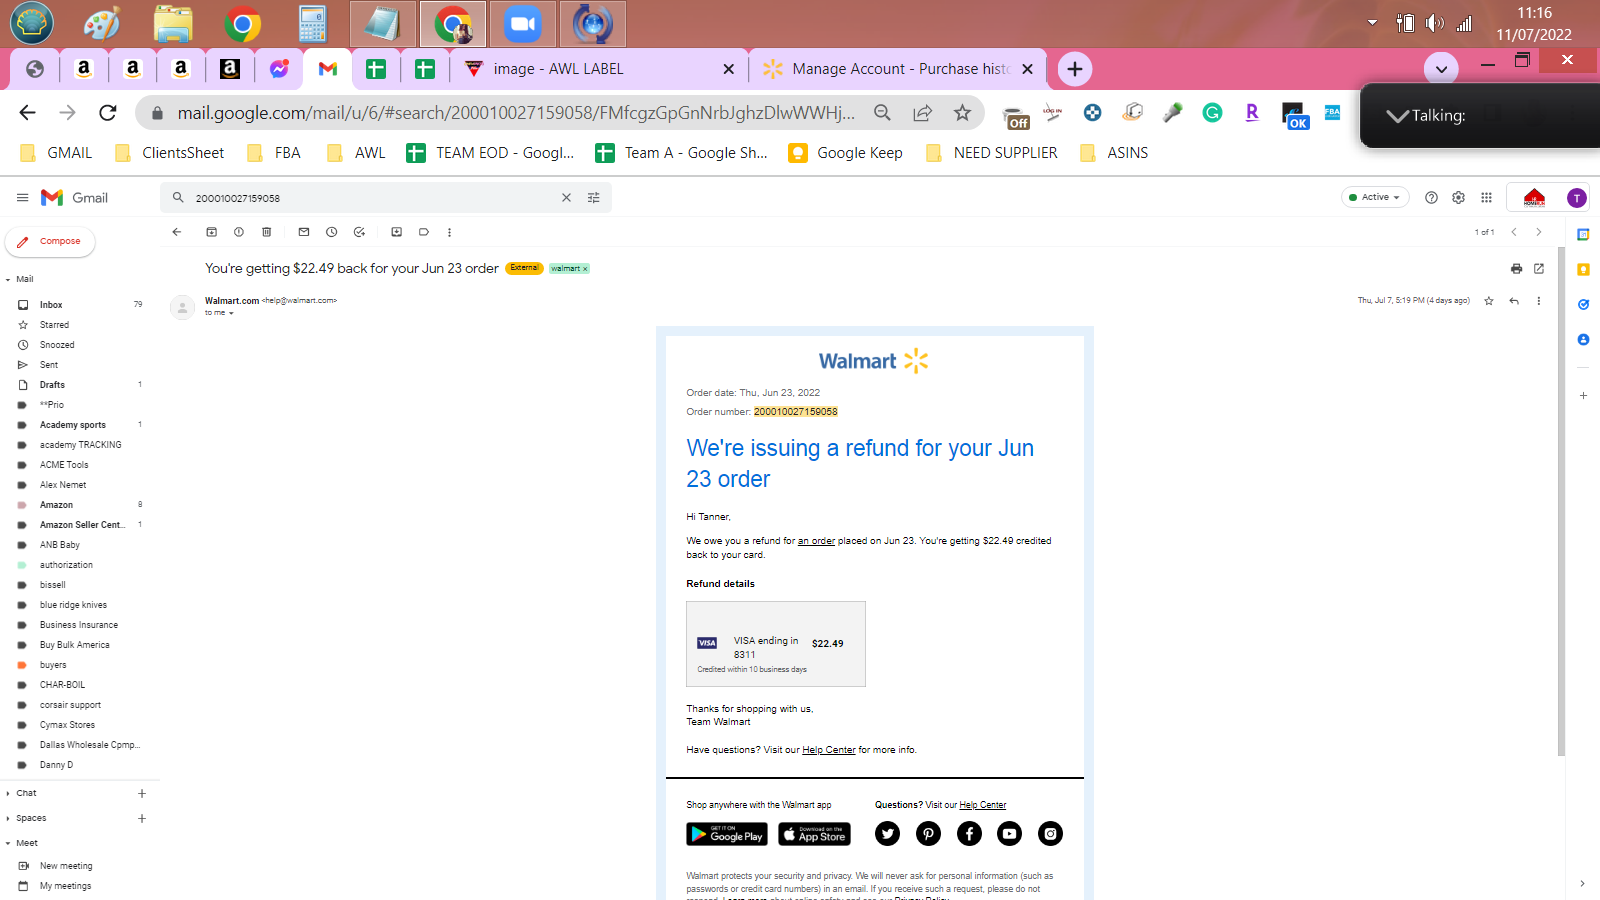This screenshot has height=900, width=1600.
Task: Switch to the Manage Account Purchase history tab
Action: 898,69
